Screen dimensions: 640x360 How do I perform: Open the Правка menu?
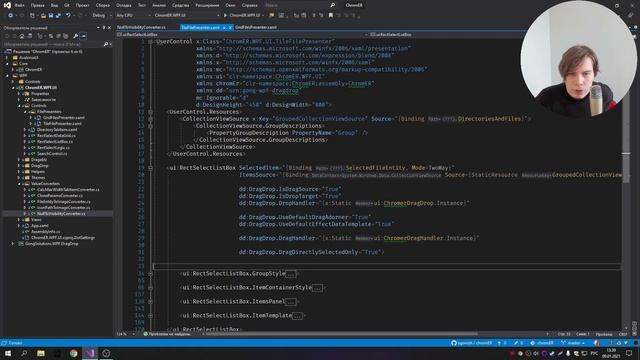click(x=37, y=5)
